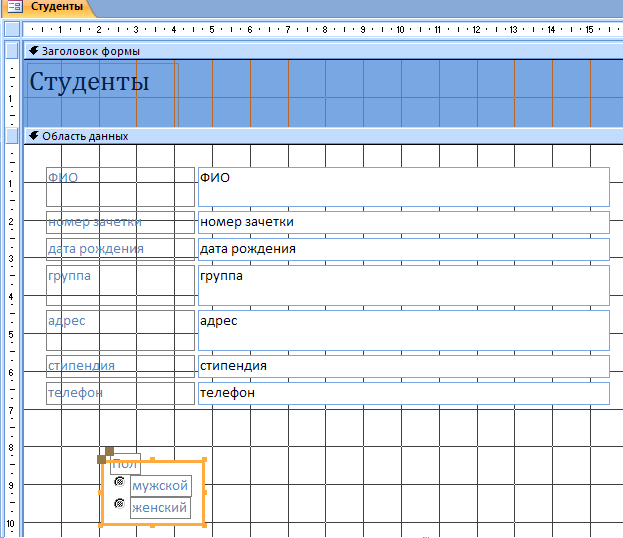Click the vertical ruler at mark 5 in data area
623x538 pixels.
[11, 335]
